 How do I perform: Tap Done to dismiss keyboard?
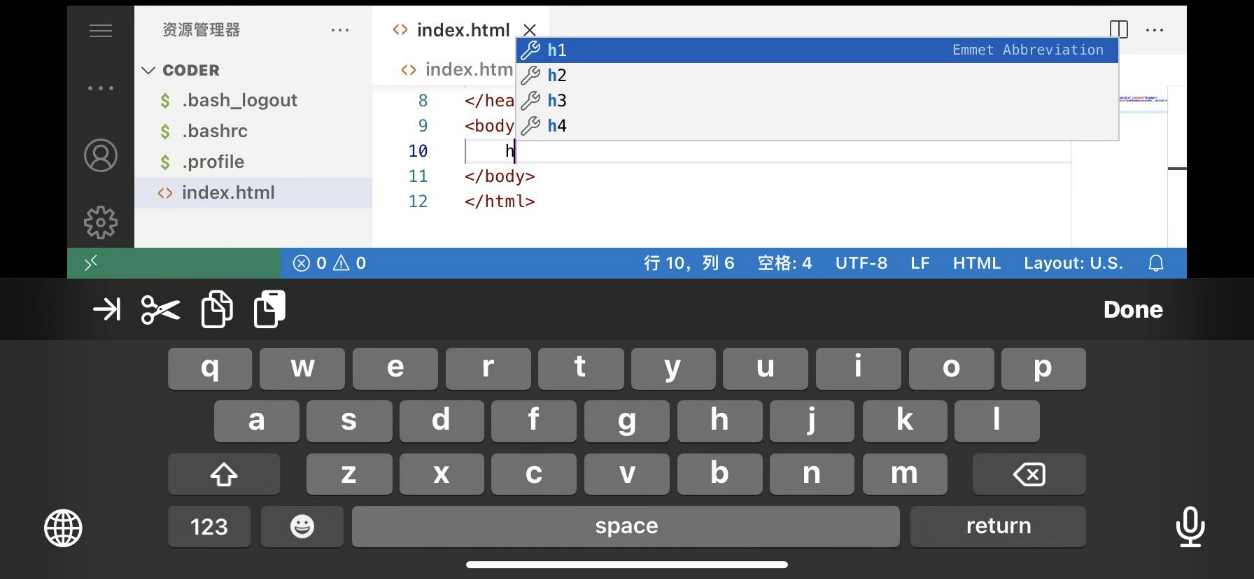pos(1133,310)
